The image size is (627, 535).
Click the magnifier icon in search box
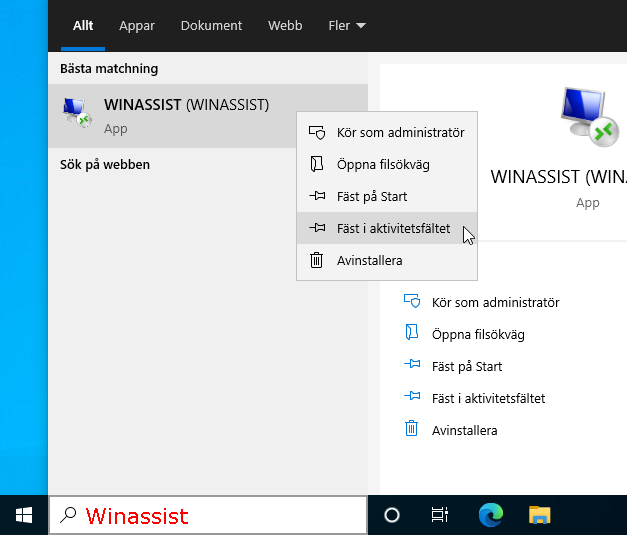(68, 516)
